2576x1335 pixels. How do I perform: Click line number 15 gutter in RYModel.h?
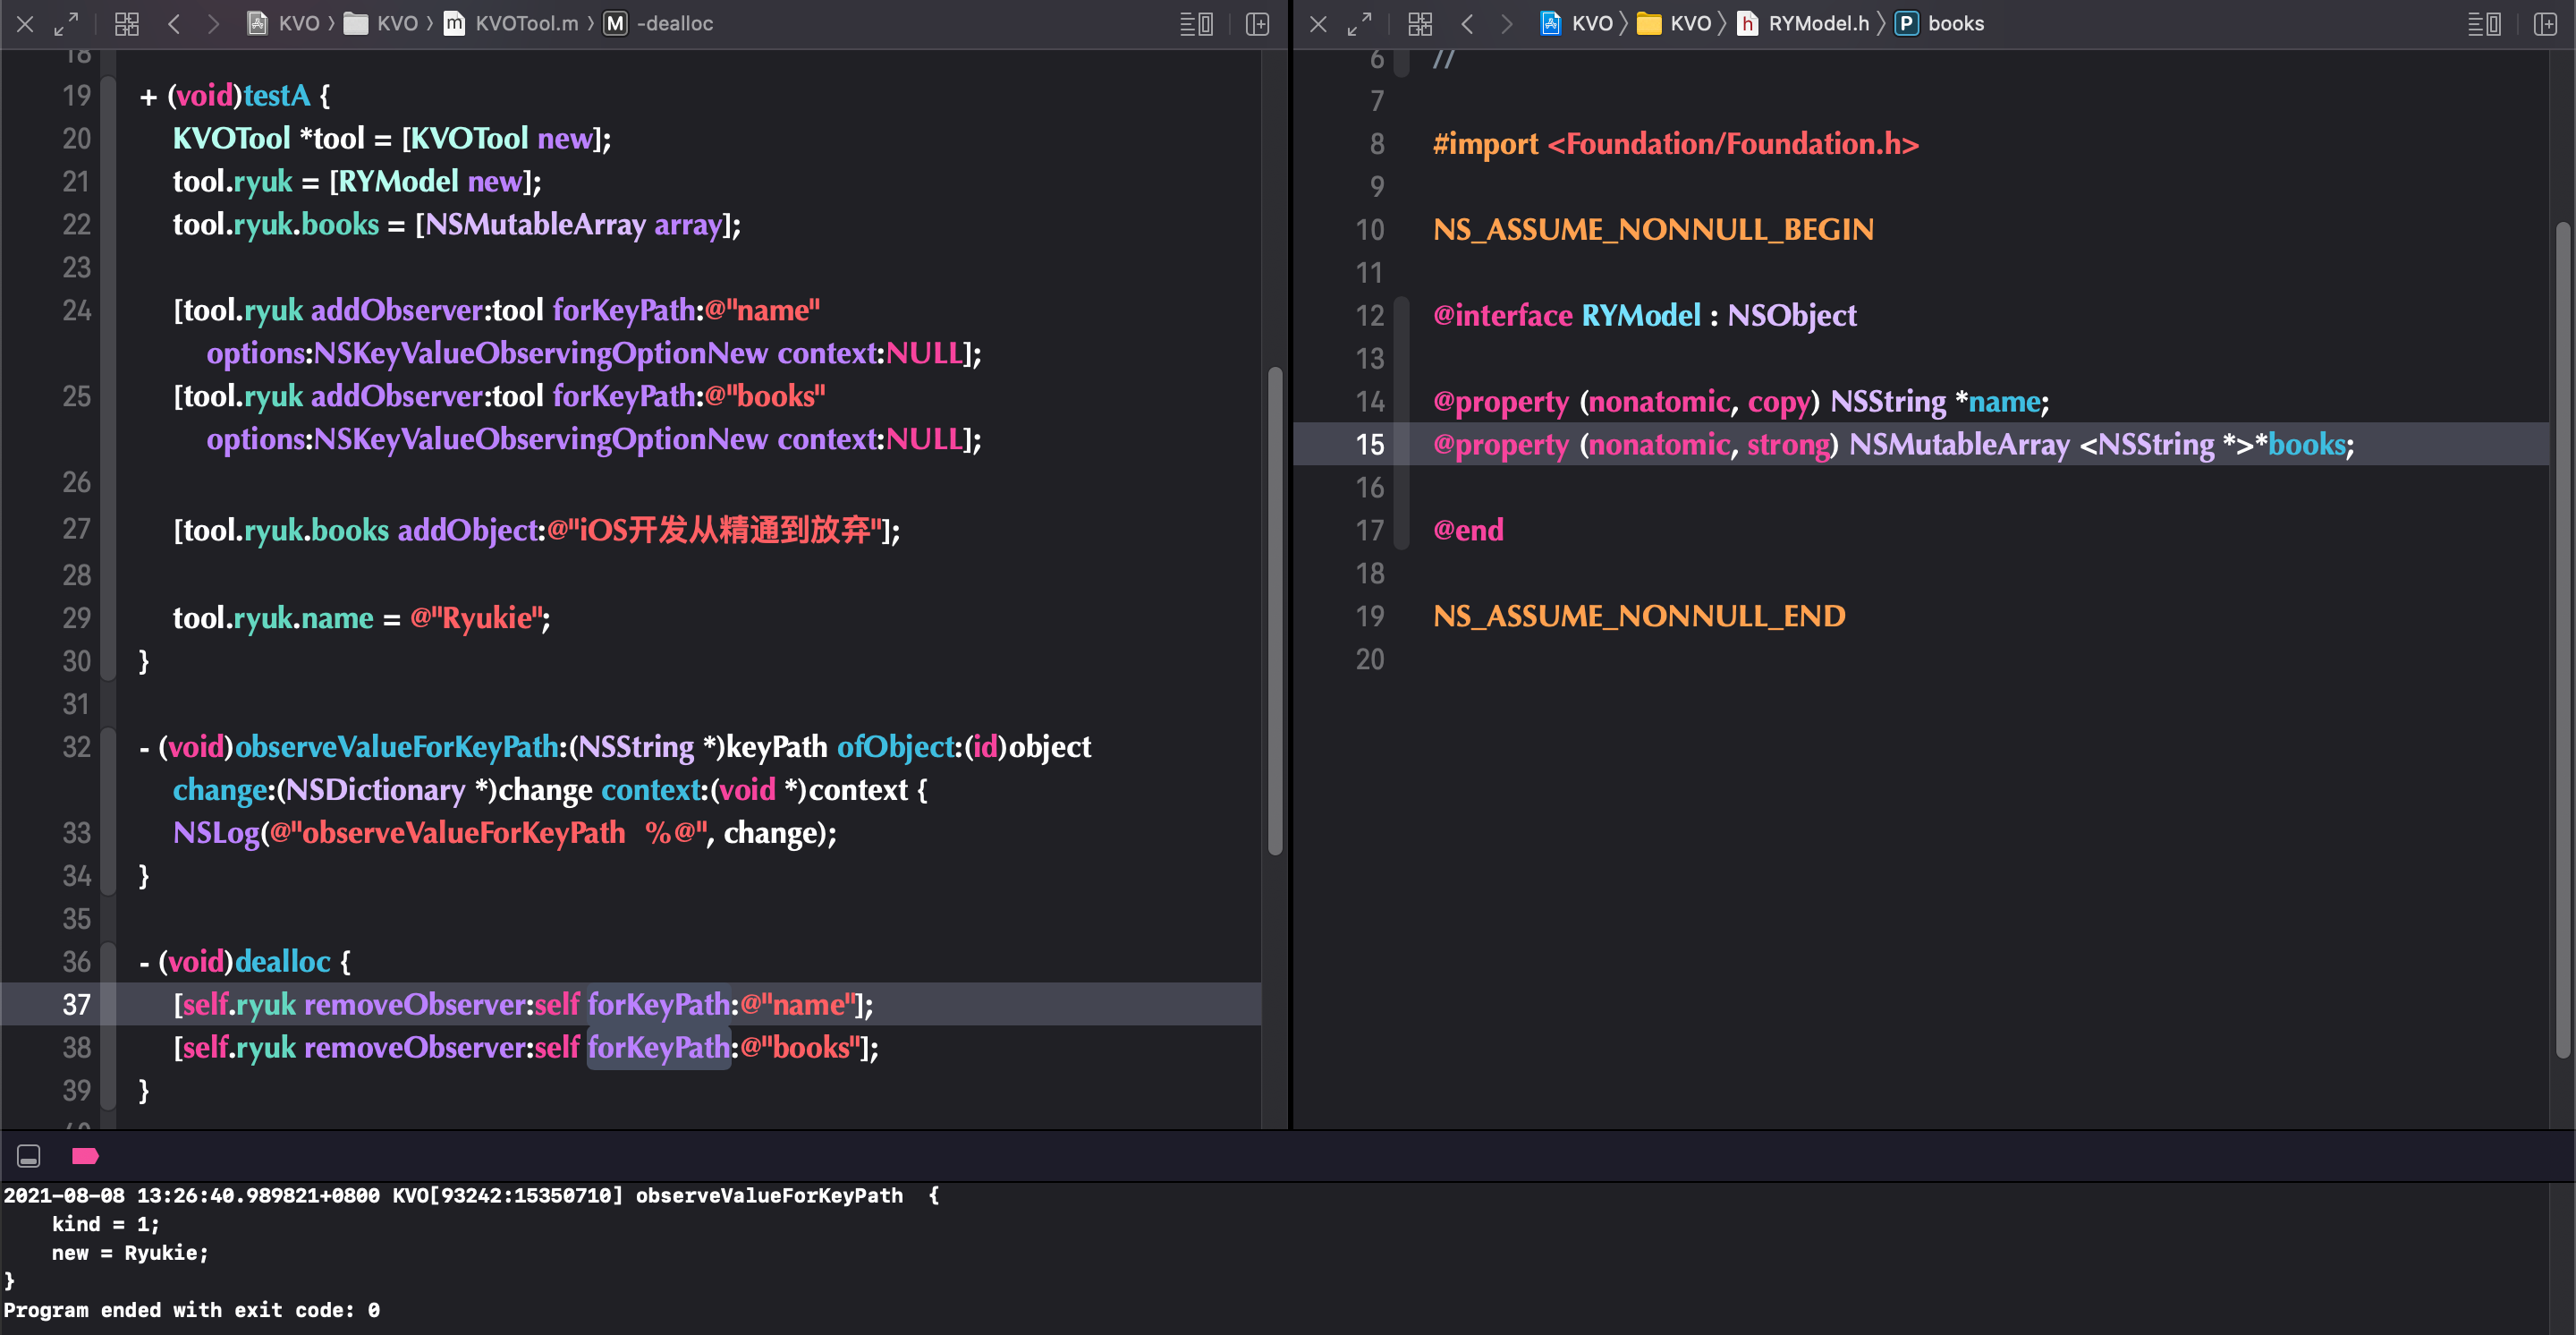tap(1370, 444)
